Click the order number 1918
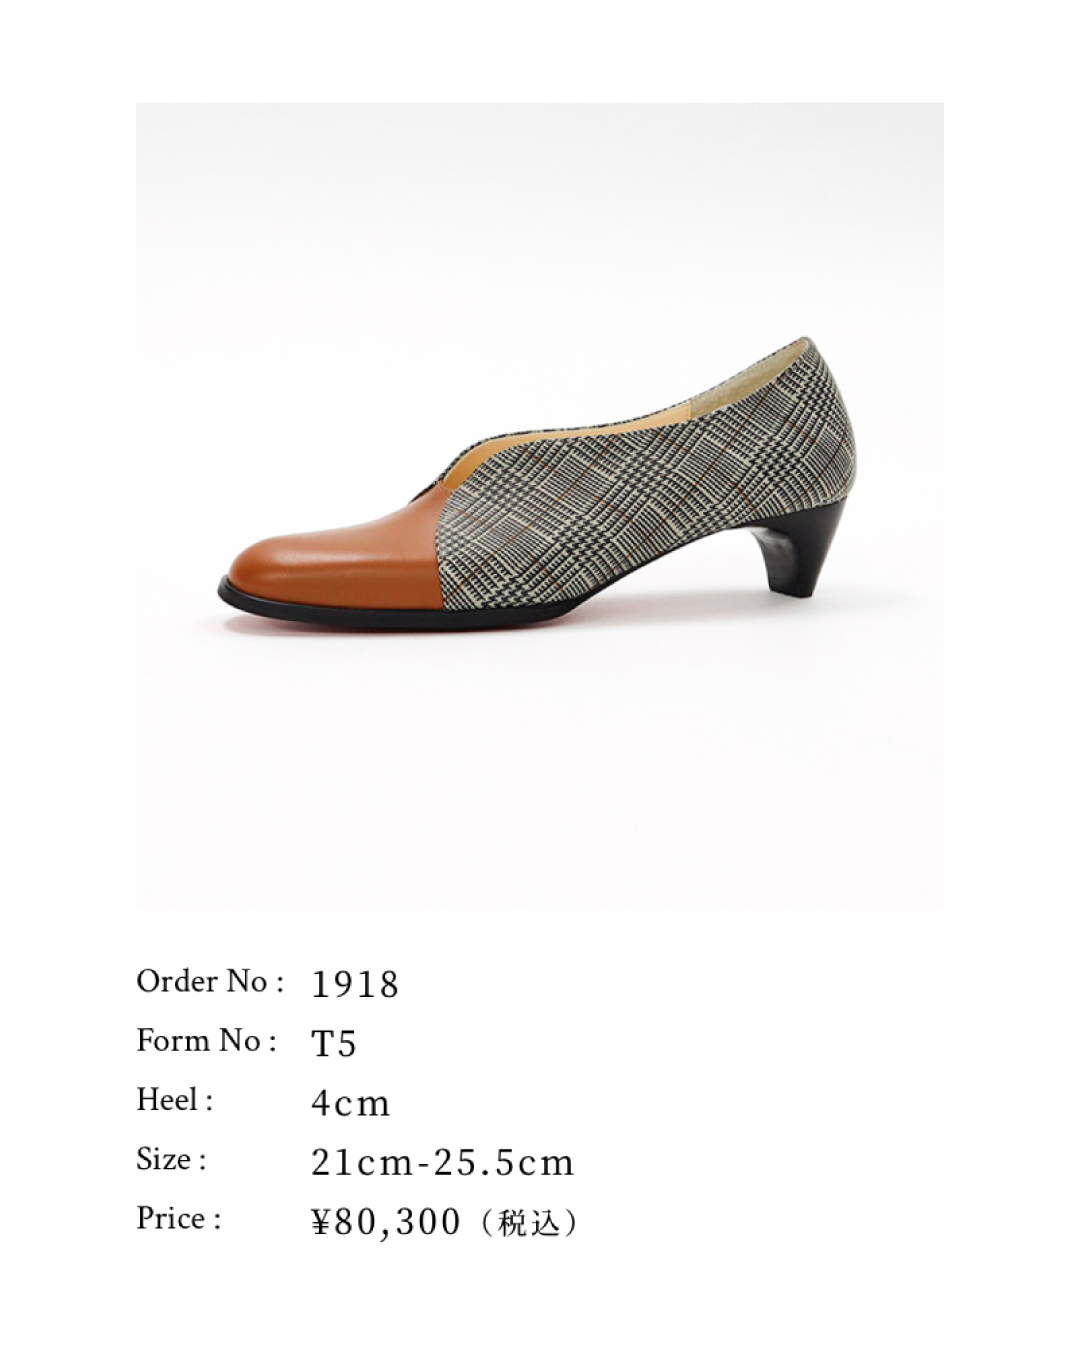The image size is (1080, 1350). [355, 985]
